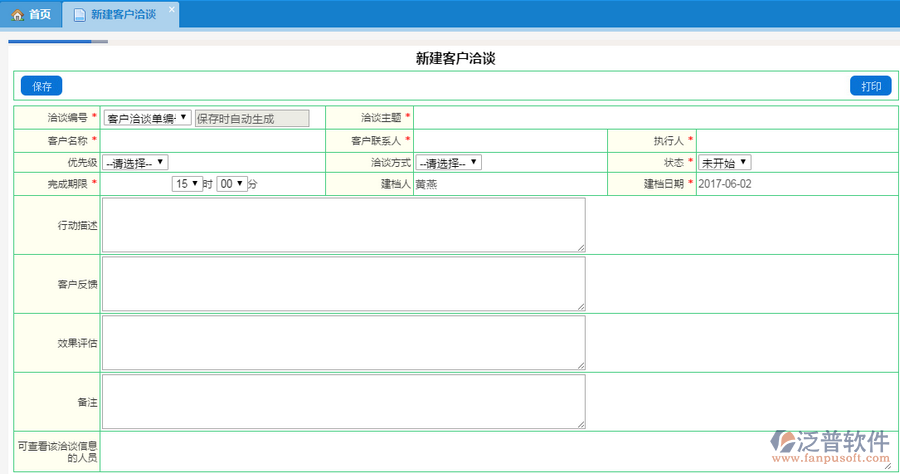Close the 新建客户洽谈 tab
The image size is (900, 474).
[x=171, y=9]
